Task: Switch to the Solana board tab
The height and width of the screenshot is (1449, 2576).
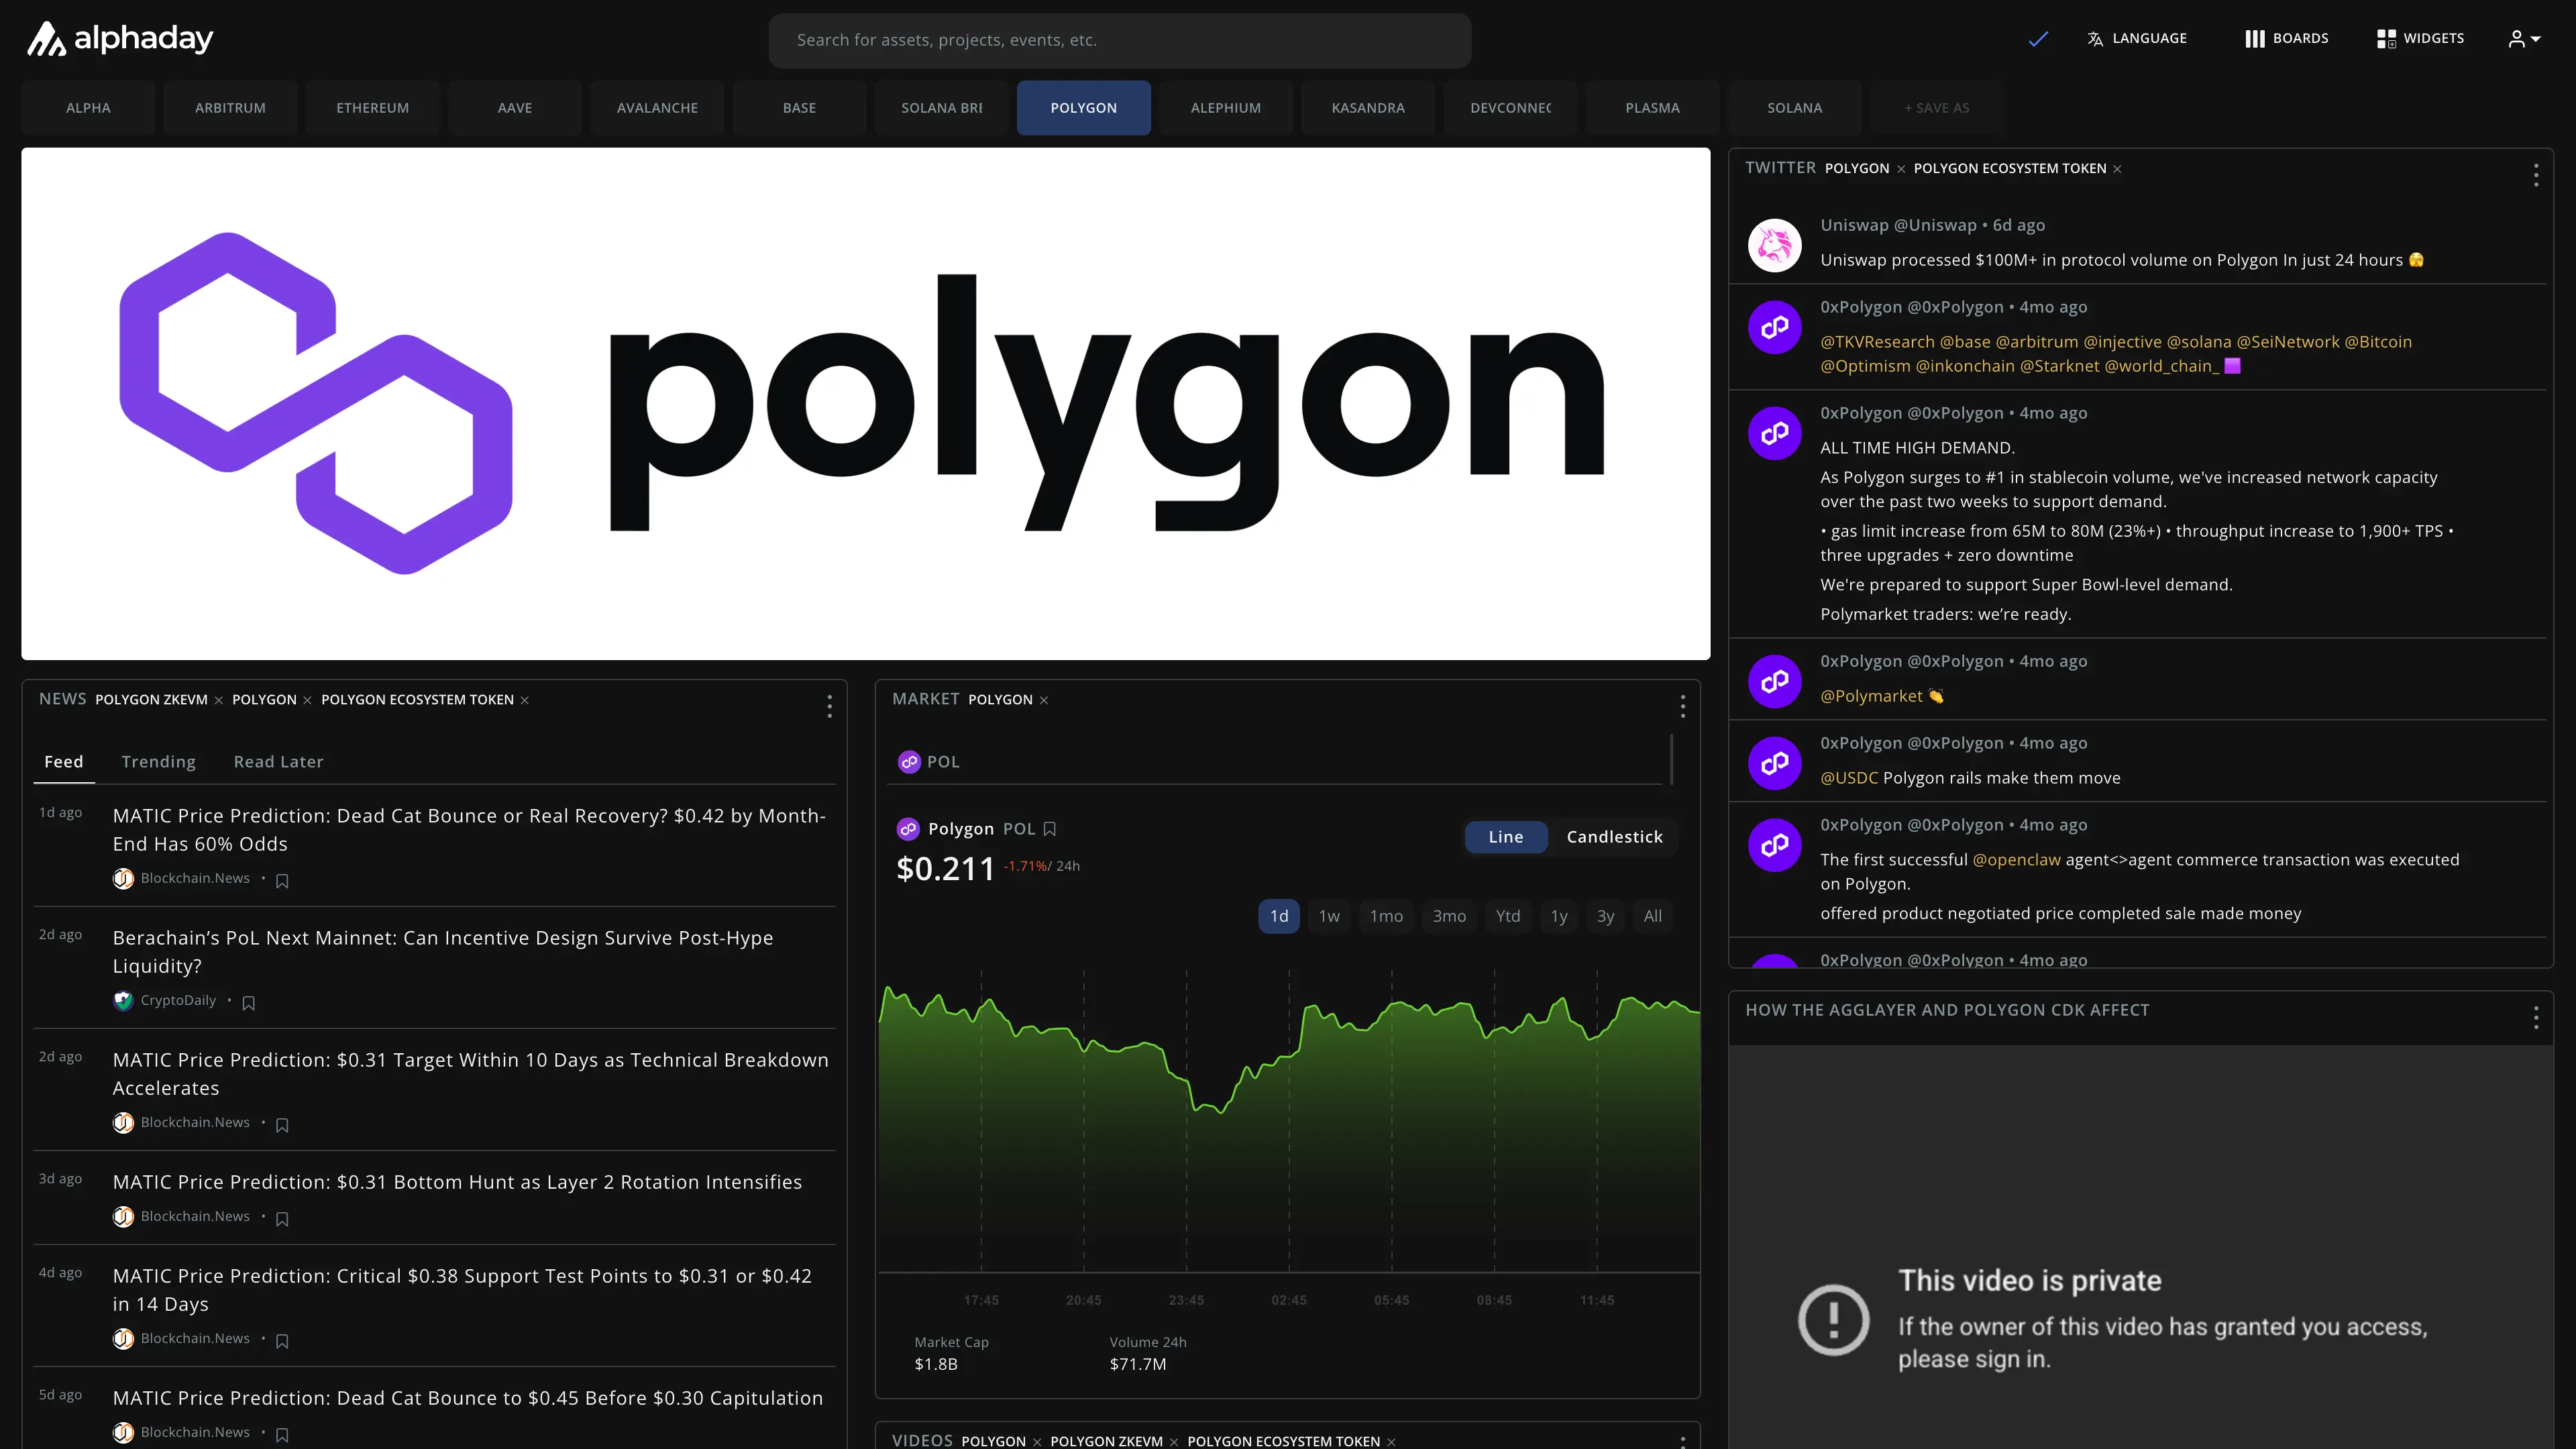Action: (x=1794, y=108)
